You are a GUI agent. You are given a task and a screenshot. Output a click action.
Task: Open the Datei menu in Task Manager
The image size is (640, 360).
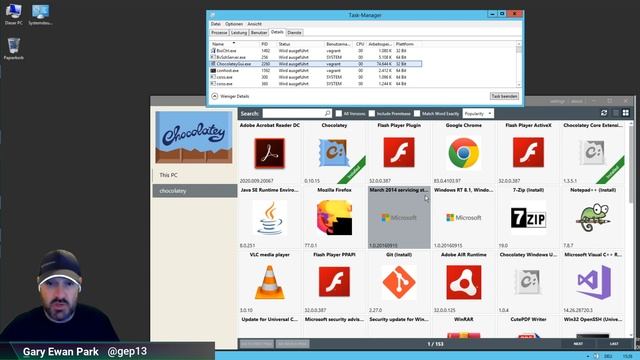216,24
